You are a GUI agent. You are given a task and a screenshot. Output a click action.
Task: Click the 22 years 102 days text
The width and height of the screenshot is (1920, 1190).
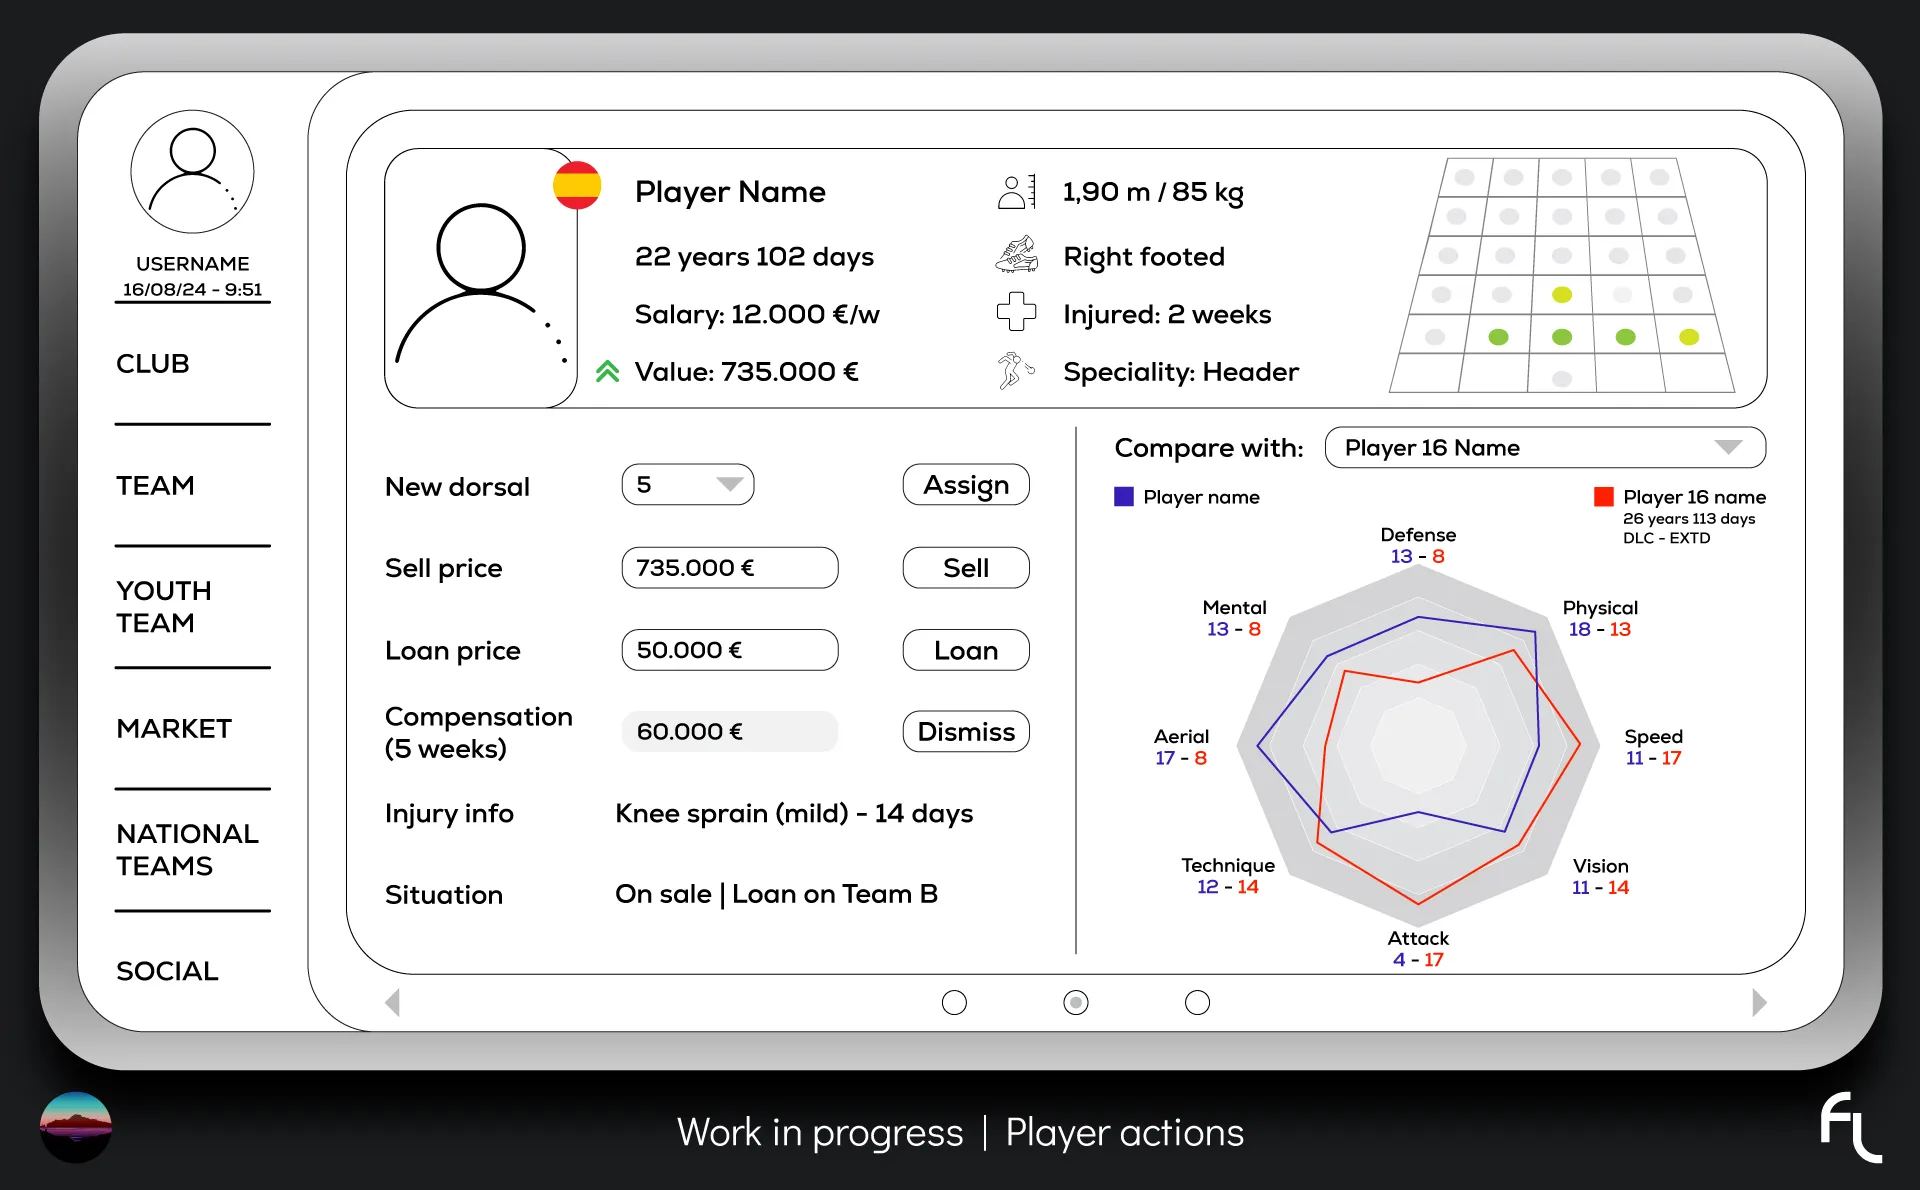pyautogui.click(x=754, y=257)
